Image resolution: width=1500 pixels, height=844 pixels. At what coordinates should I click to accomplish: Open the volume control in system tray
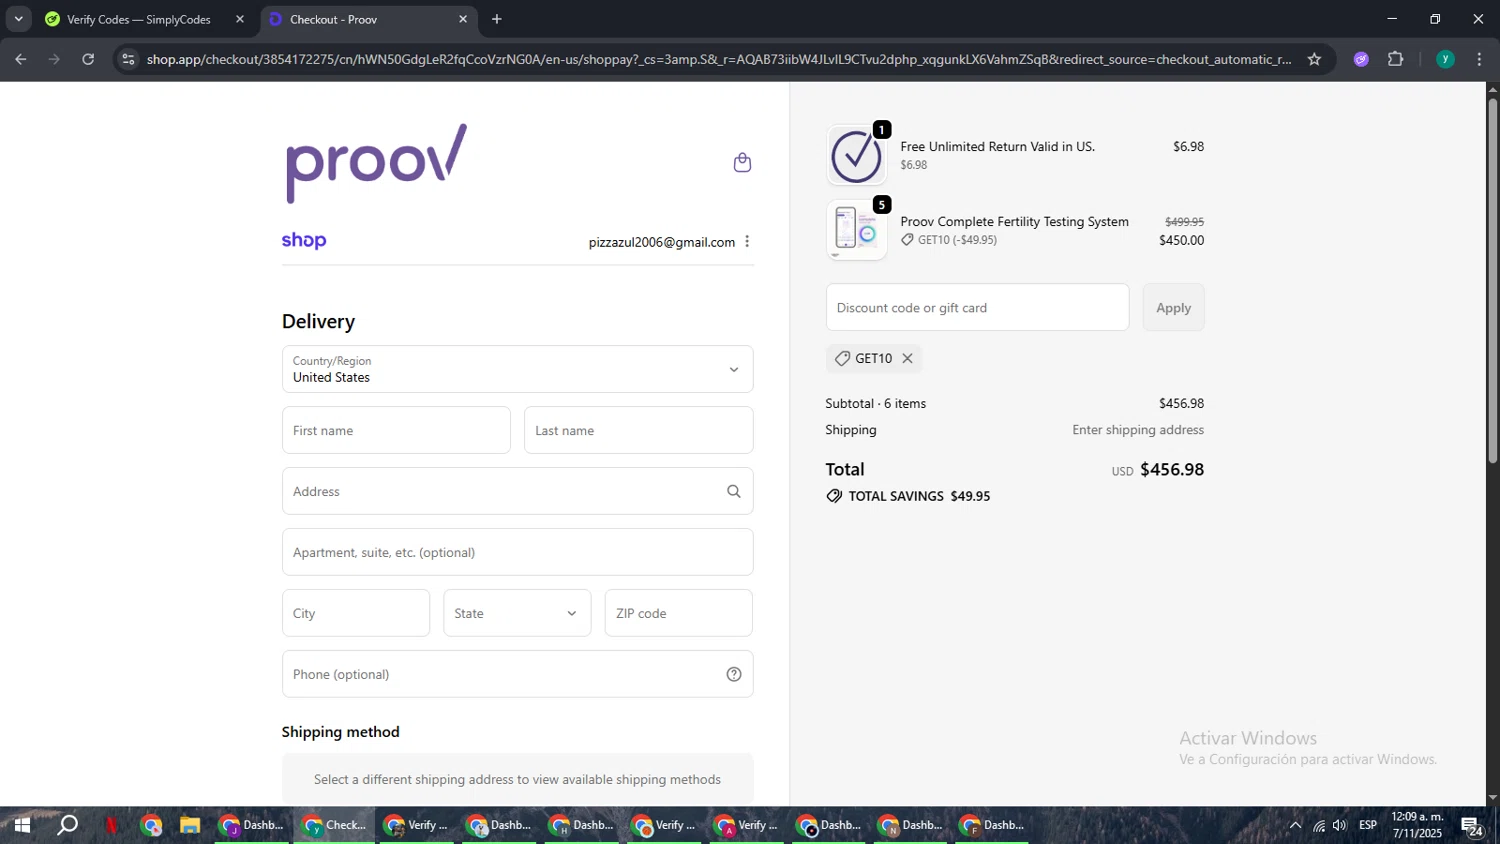(x=1340, y=825)
